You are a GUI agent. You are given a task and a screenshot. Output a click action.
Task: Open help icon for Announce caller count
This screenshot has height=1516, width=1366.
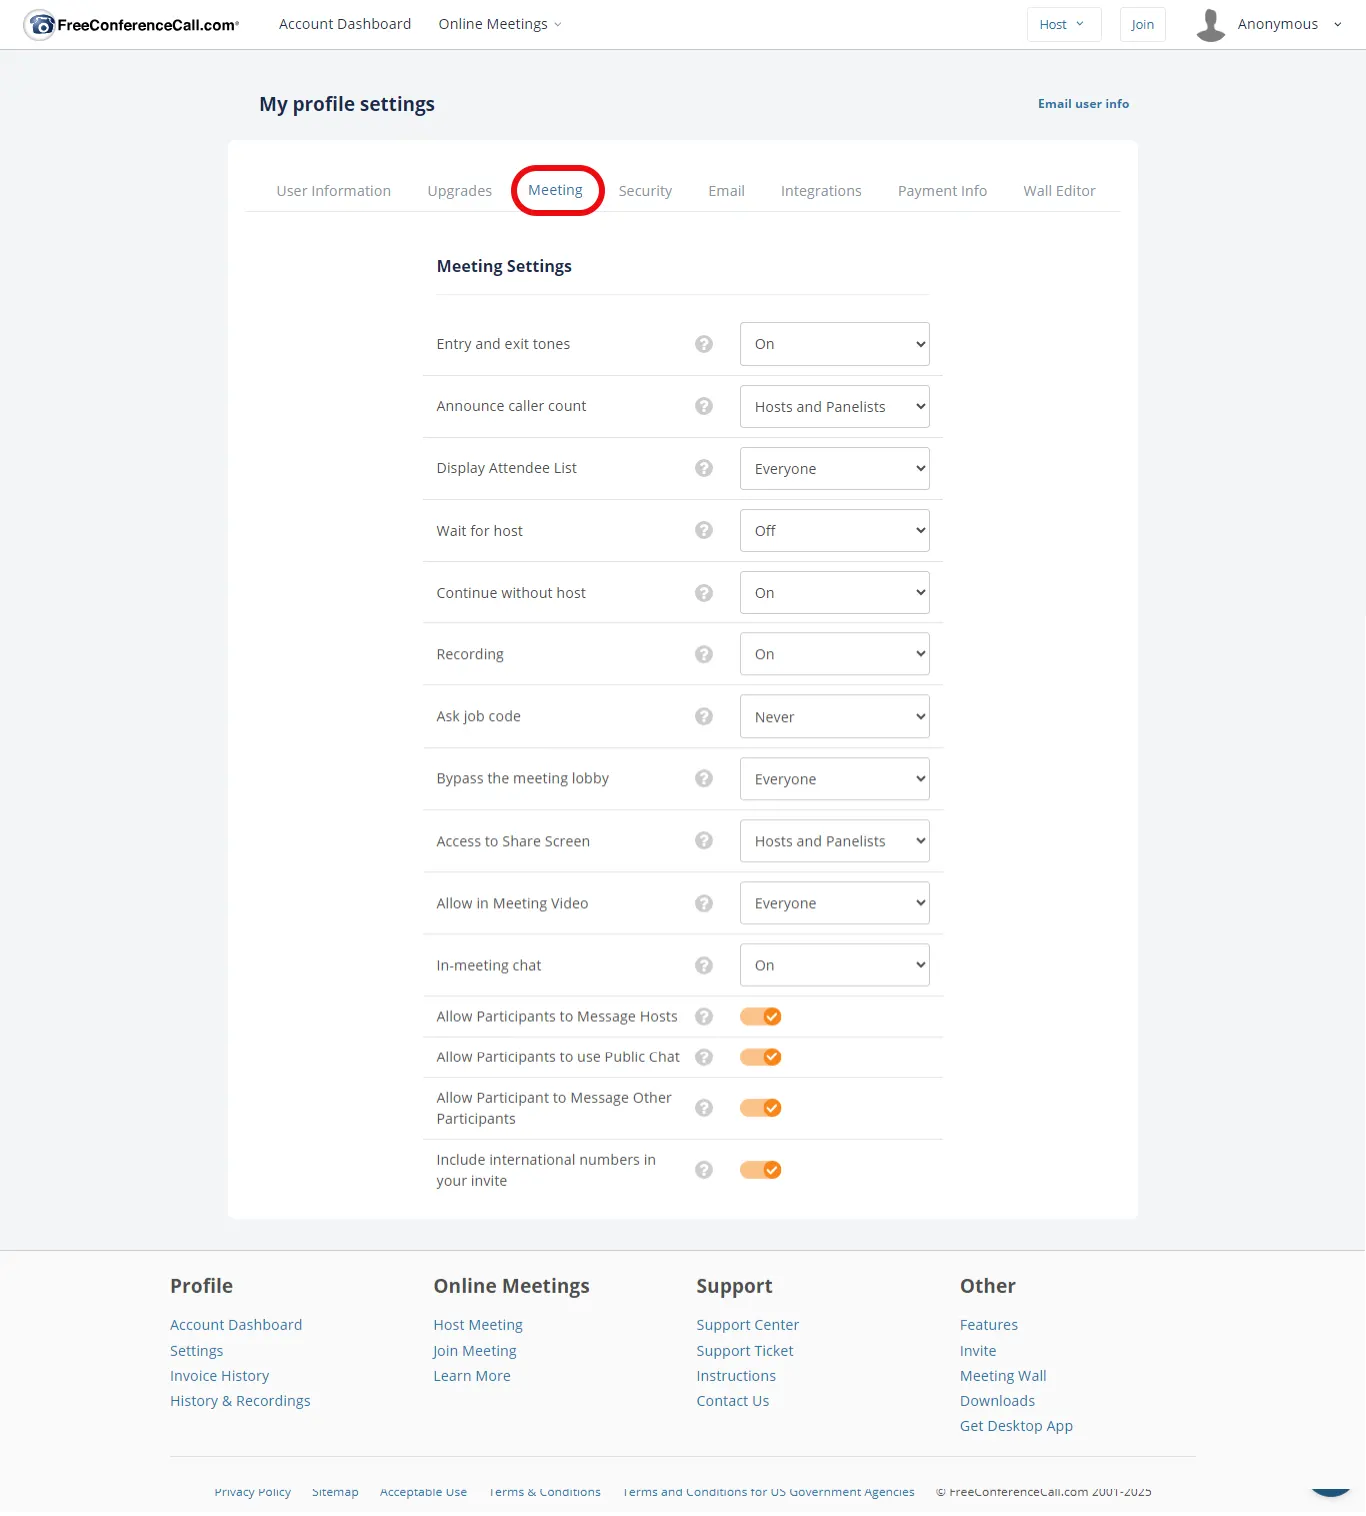click(x=704, y=406)
